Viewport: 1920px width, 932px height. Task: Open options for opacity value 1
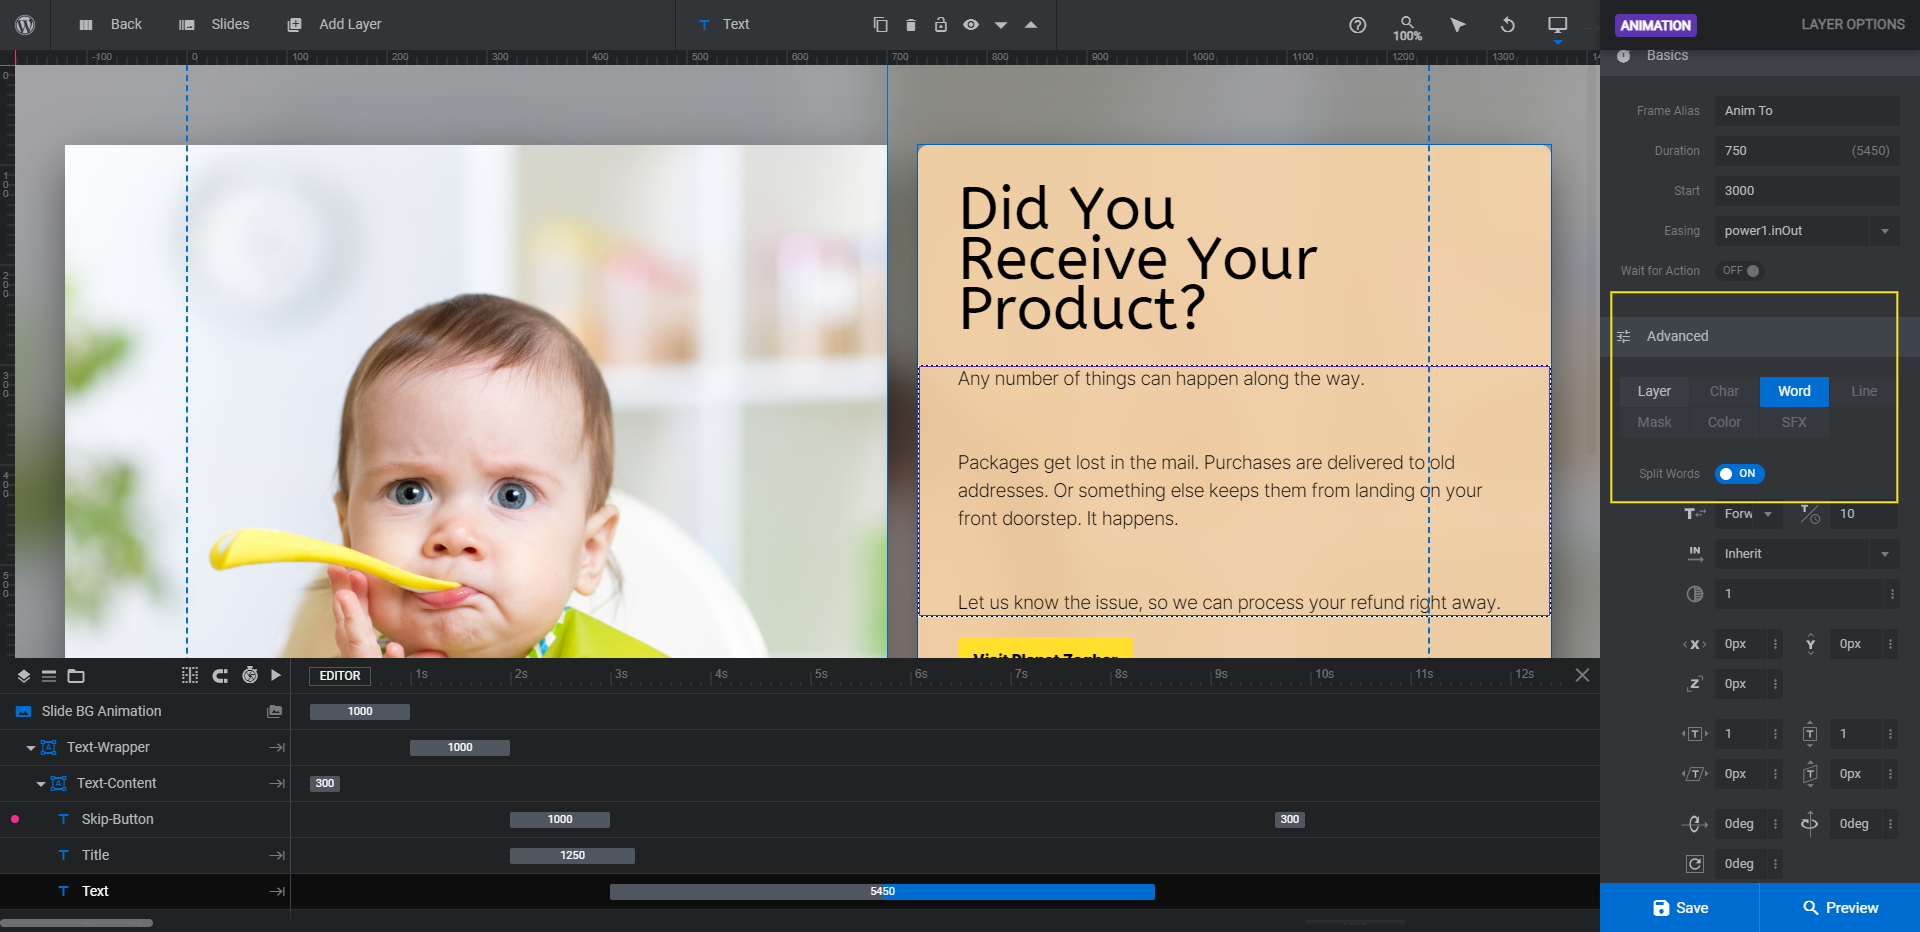(1892, 594)
